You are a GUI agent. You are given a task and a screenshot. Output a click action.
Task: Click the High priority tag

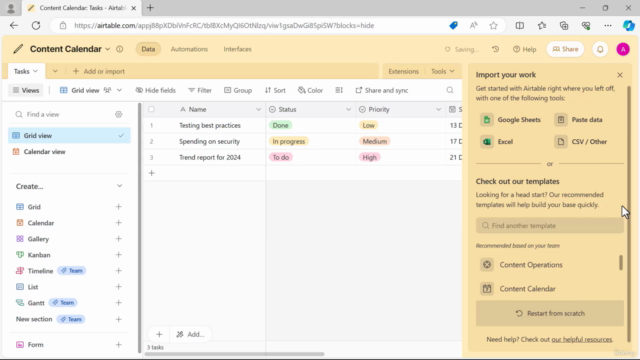(369, 157)
